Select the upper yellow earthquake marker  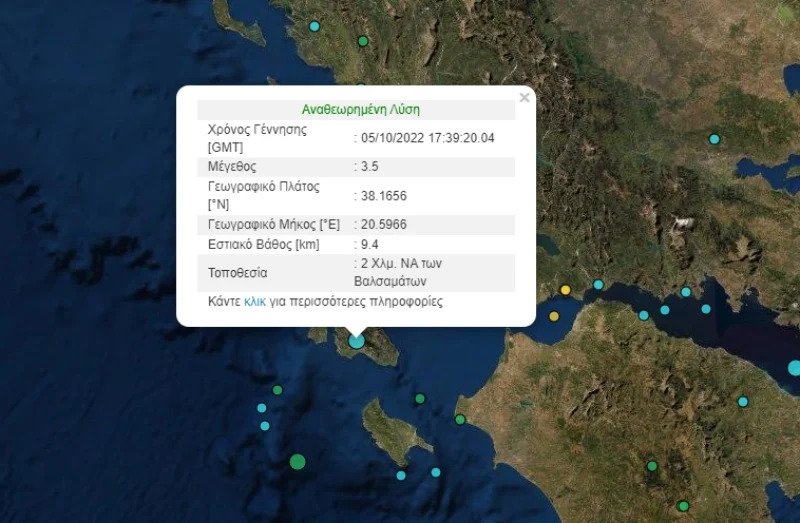coord(565,290)
